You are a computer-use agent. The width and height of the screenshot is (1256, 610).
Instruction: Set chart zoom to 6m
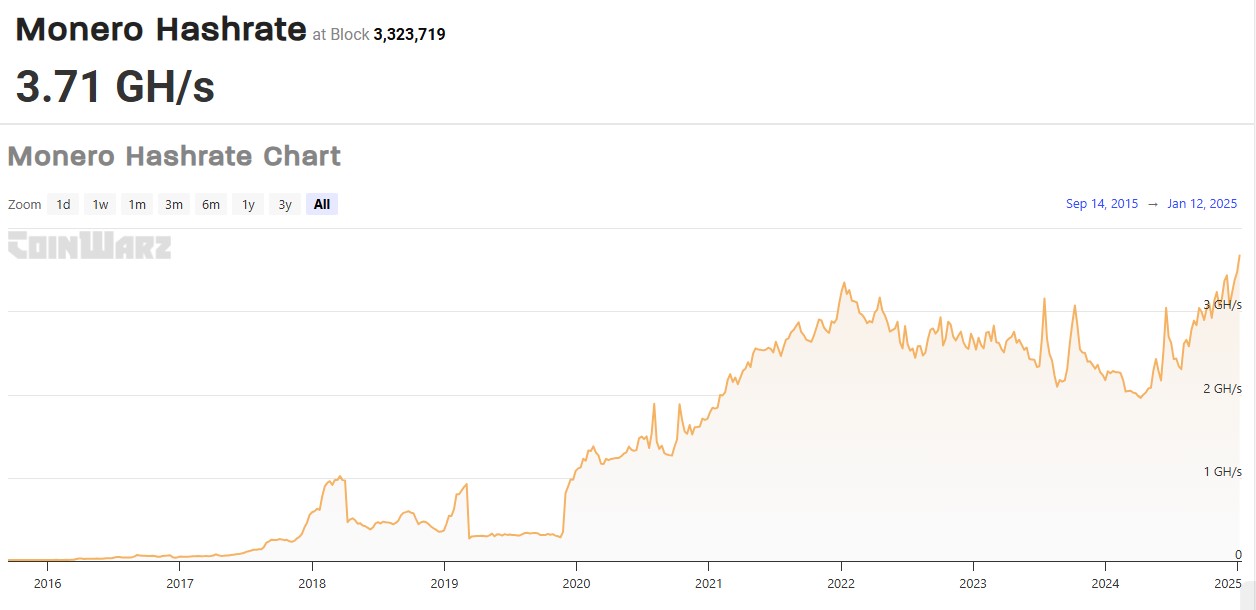tap(211, 204)
